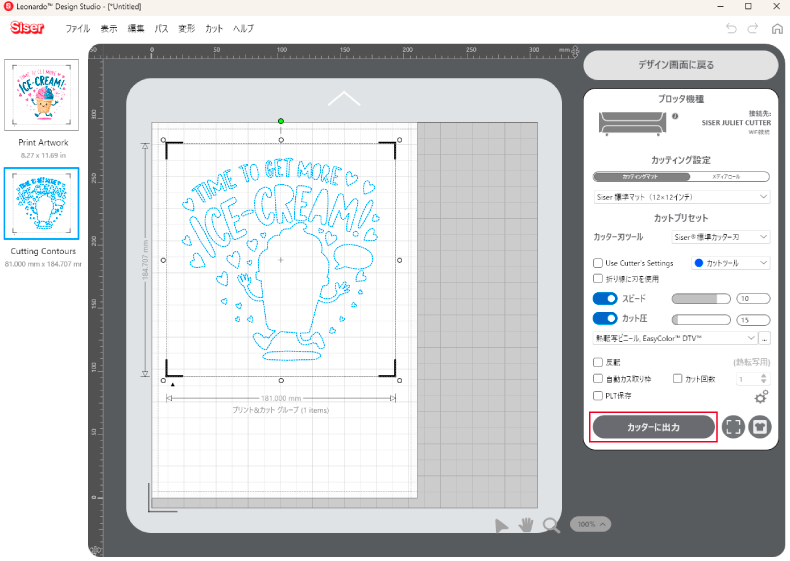Open the 熱転写ビニール material dropdown
Screen dimensions: 790x561
coord(675,338)
